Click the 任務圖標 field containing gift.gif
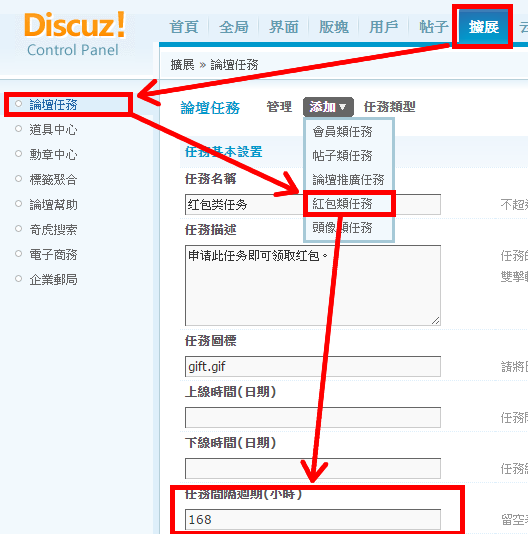Viewport: 528px width, 534px height. pos(313,366)
